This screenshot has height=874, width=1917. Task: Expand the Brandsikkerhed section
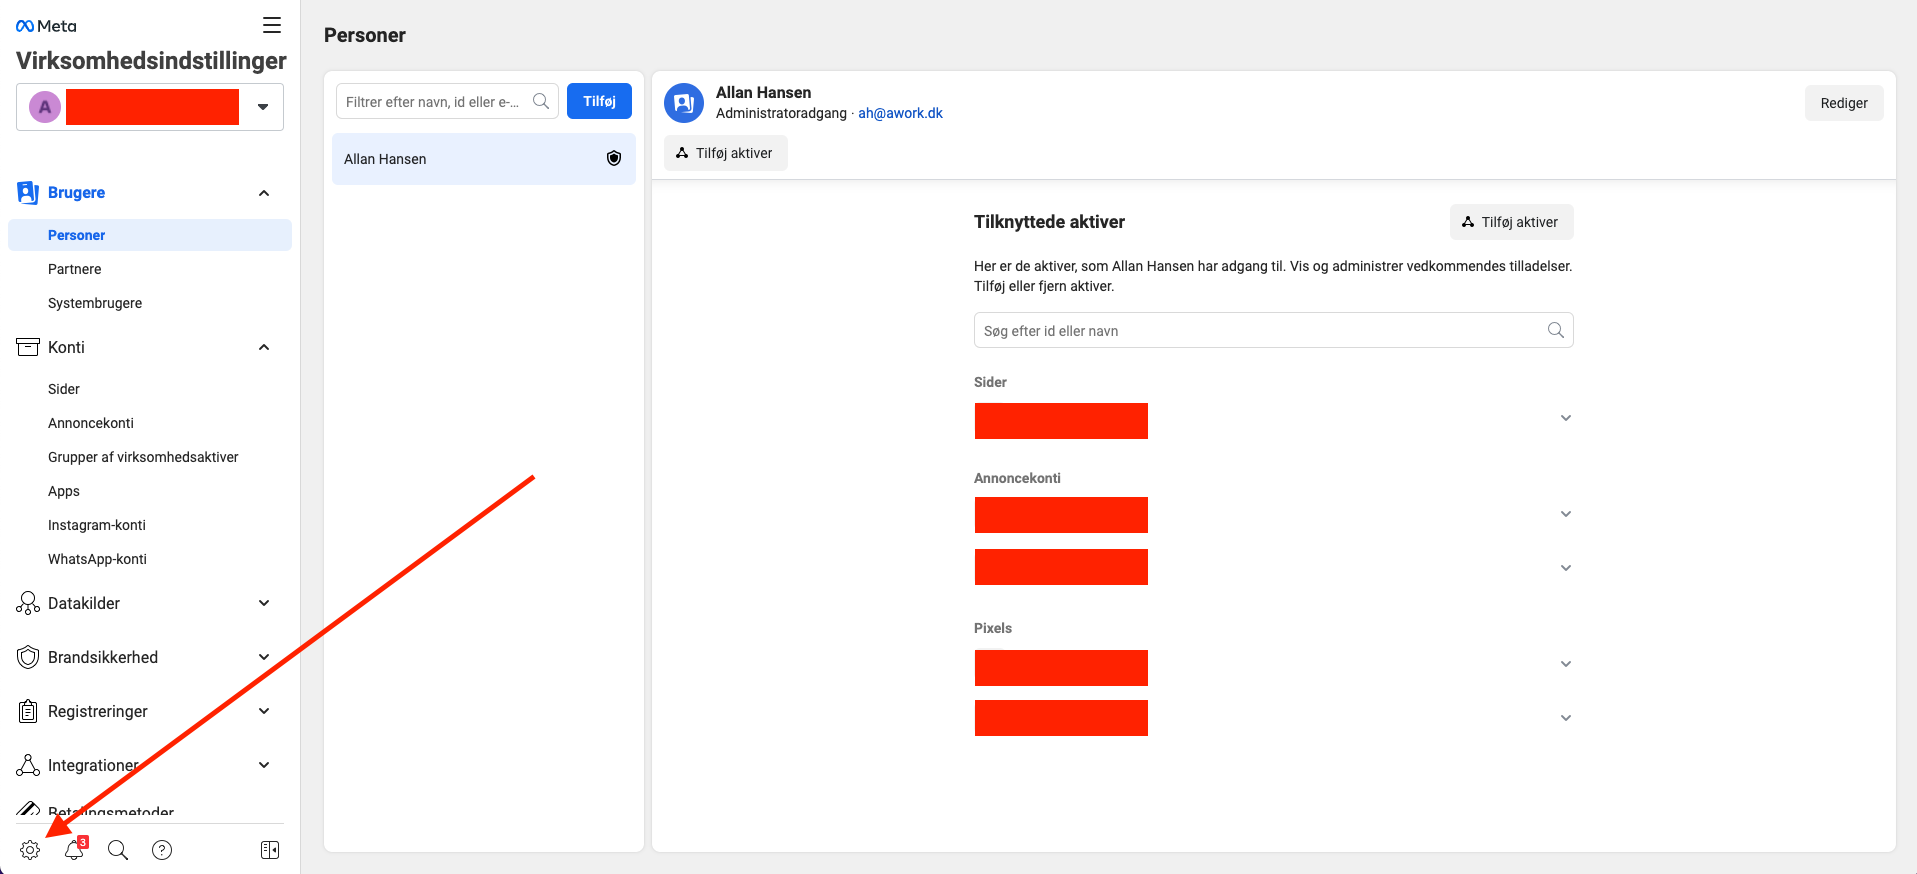click(264, 657)
